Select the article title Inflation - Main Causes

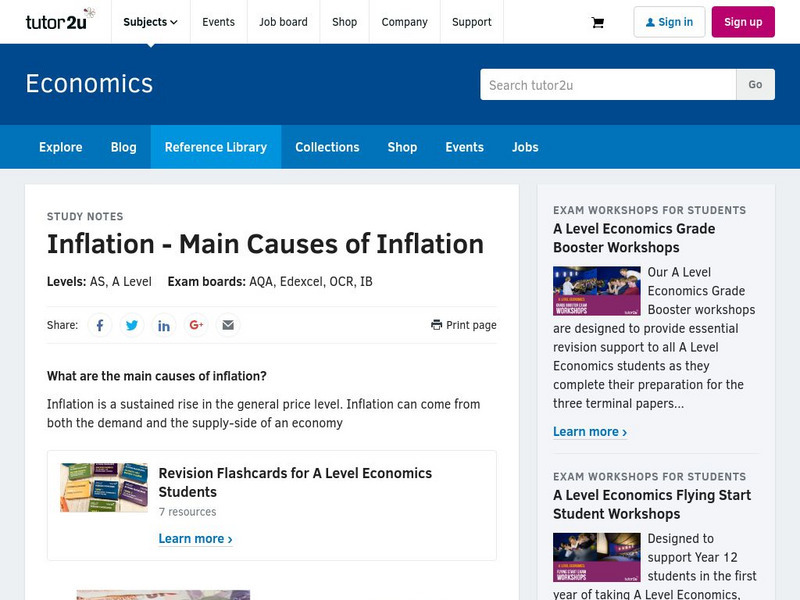265,244
